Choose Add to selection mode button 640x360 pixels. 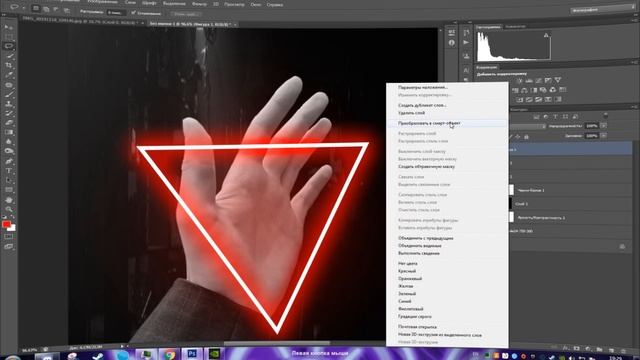click(46, 9)
